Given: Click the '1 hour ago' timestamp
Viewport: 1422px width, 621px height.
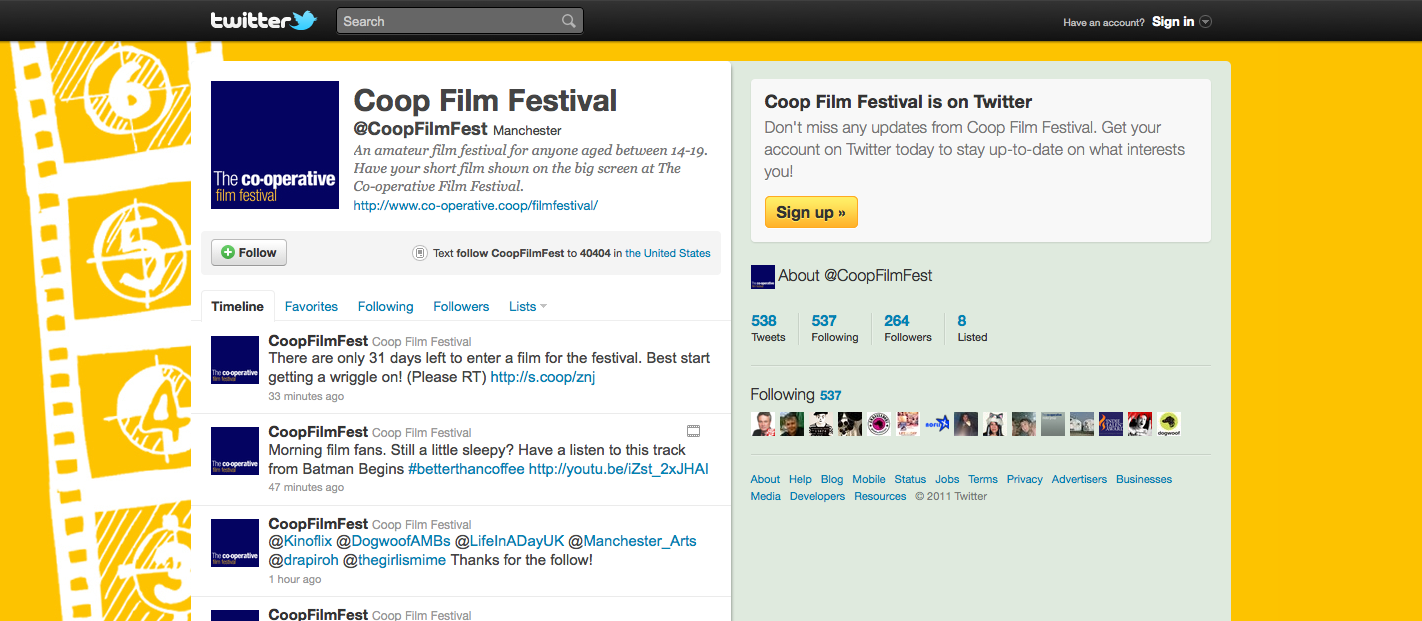Looking at the screenshot, I should [x=295, y=580].
